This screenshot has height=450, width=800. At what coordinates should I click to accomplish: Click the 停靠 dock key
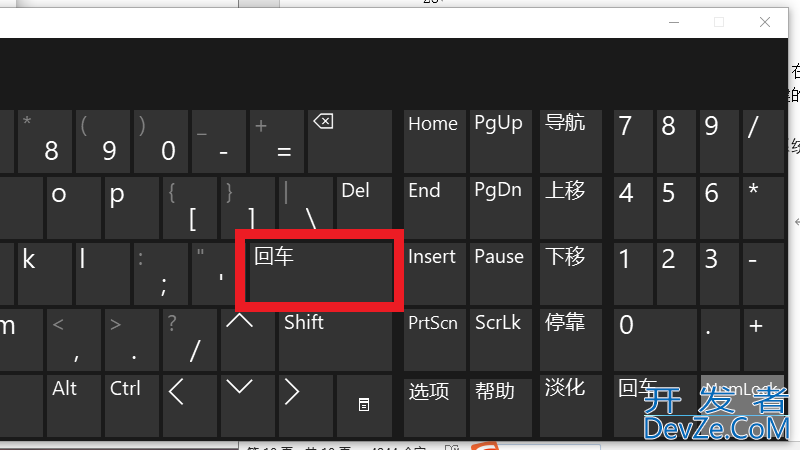click(571, 340)
